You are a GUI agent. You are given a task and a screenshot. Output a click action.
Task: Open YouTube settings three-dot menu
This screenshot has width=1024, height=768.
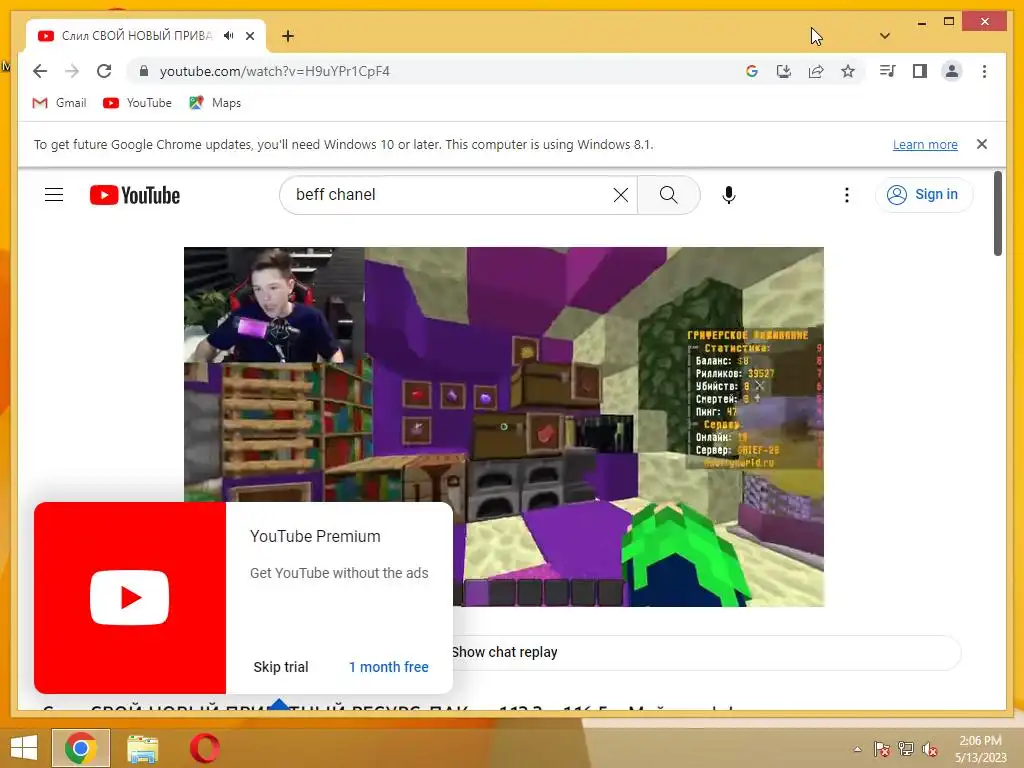[x=846, y=195]
